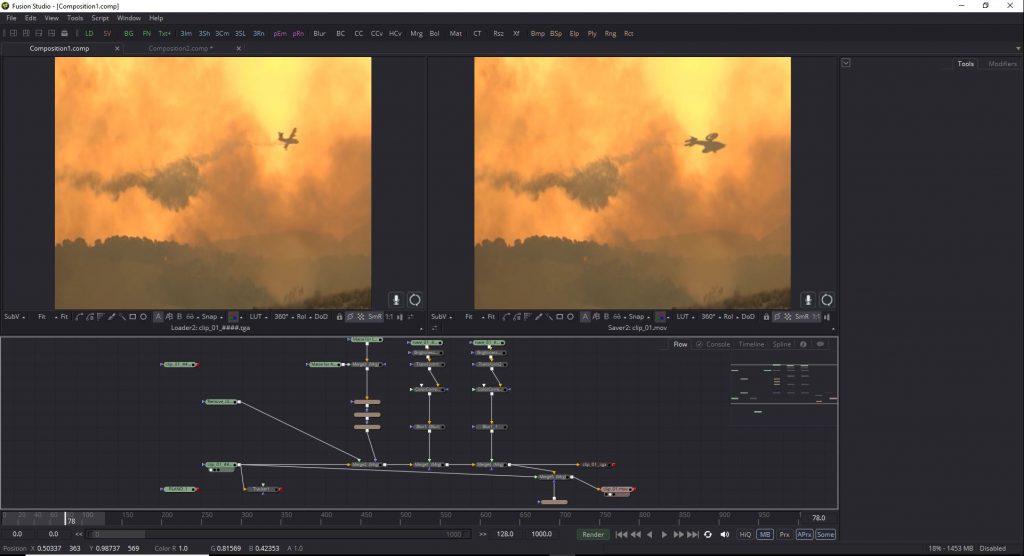Toggle HiQ high quality mode
Viewport: 1024px width, 556px height.
coord(745,534)
